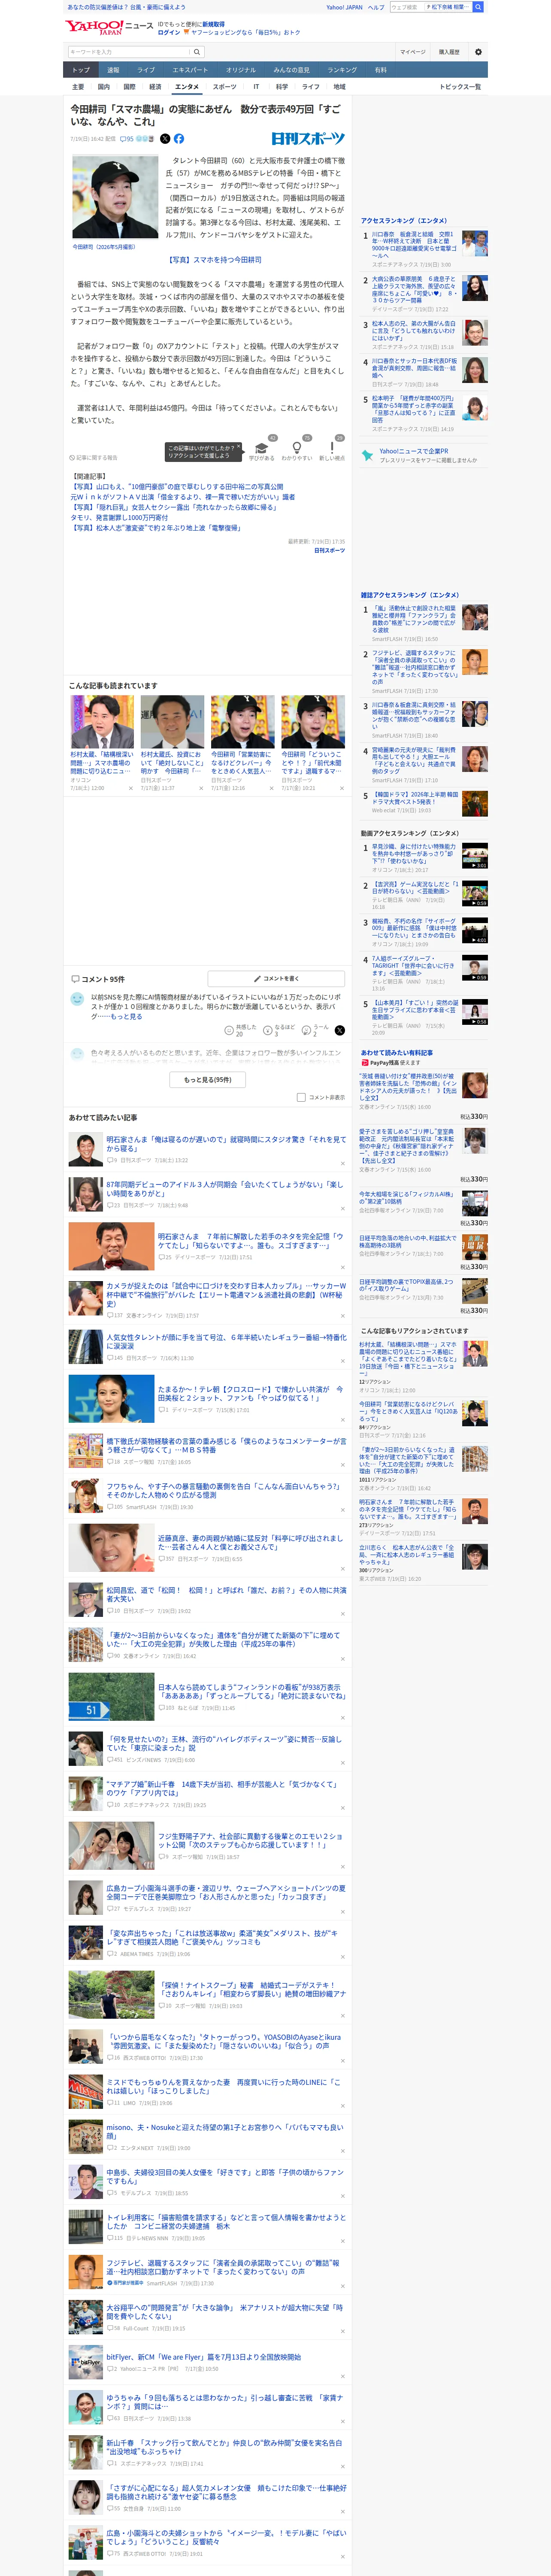Open the トピックス一覧 link

click(460, 87)
